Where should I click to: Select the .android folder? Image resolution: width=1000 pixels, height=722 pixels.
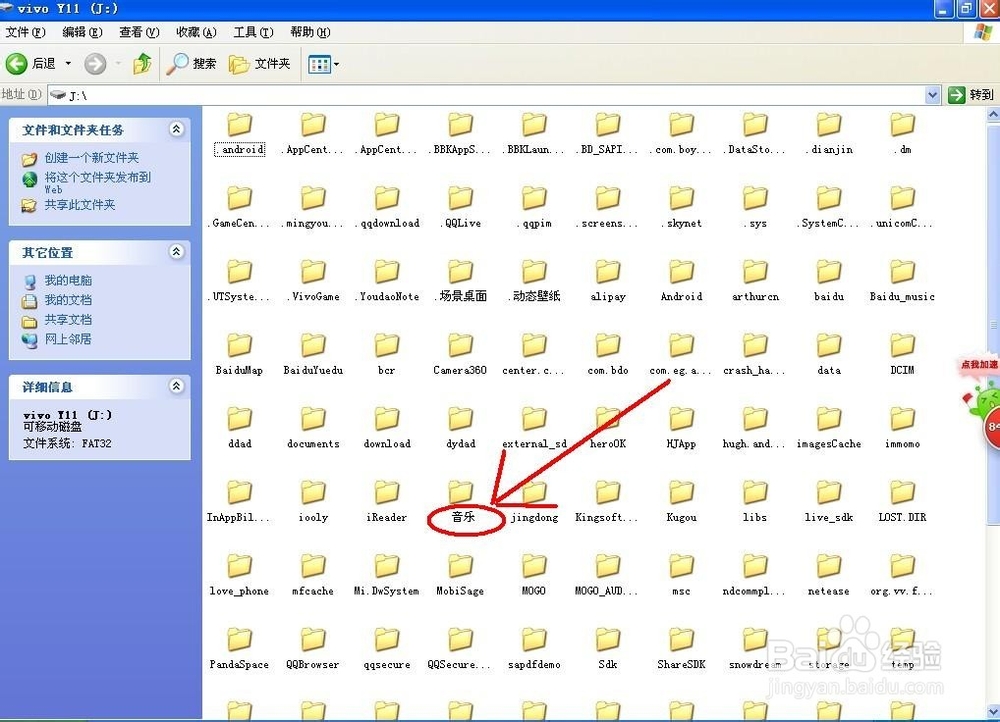pyautogui.click(x=240, y=135)
